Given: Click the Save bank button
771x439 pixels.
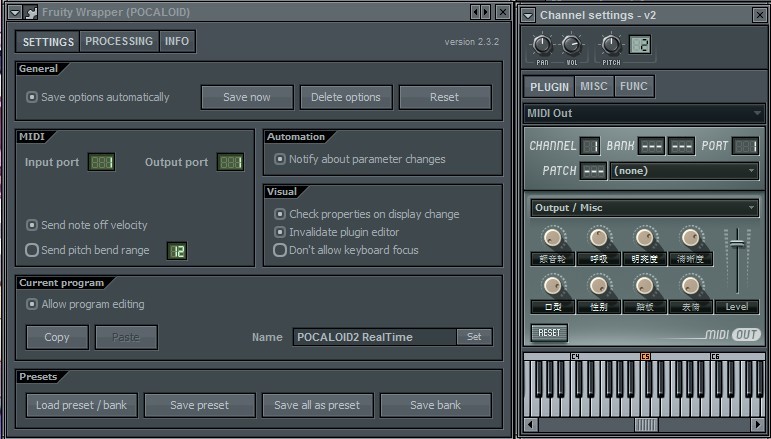Looking at the screenshot, I should click(436, 405).
